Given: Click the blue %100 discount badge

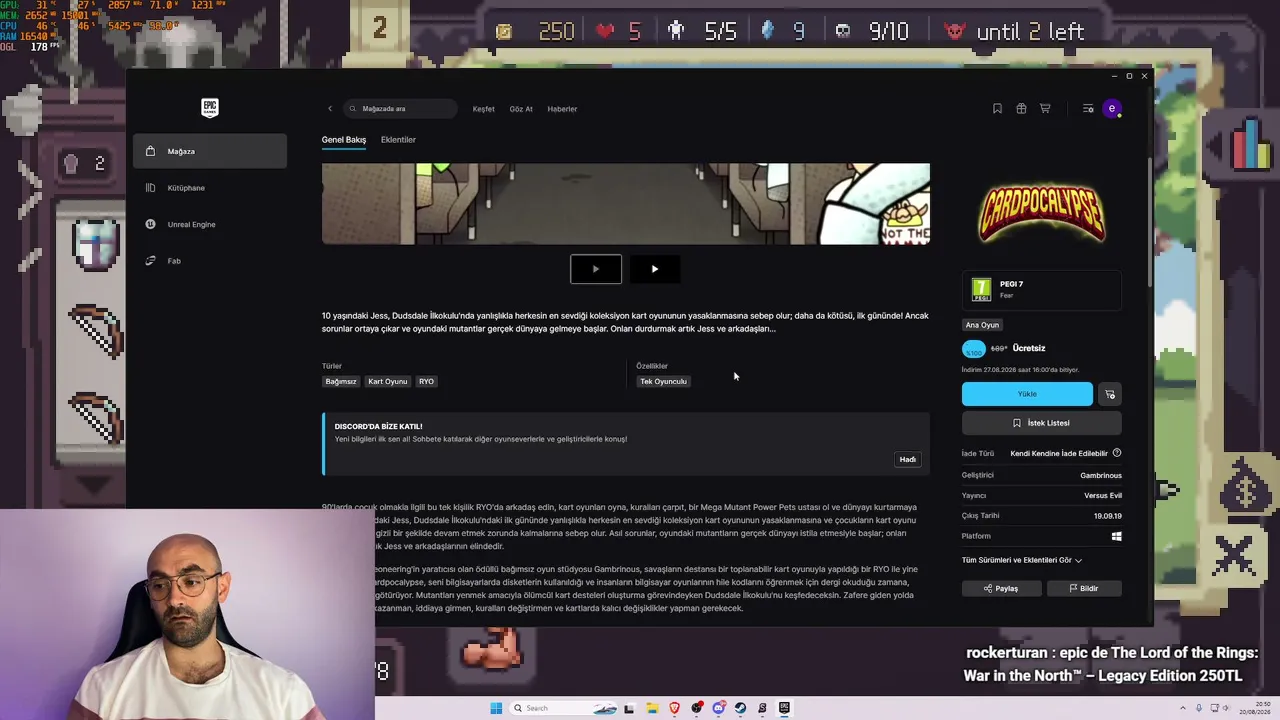Looking at the screenshot, I should pos(973,349).
